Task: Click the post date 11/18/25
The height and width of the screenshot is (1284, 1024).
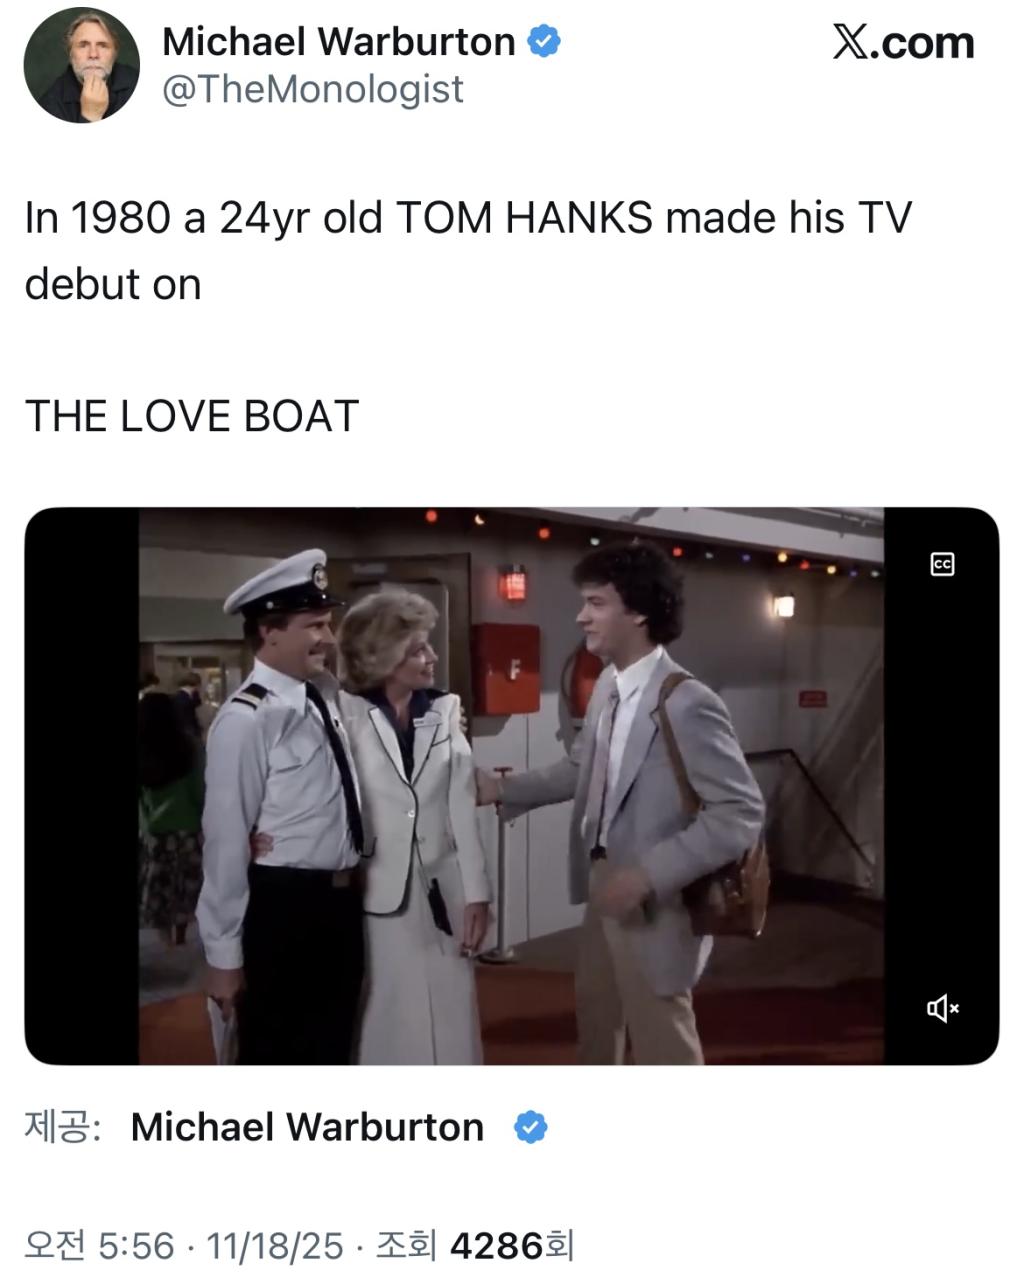Action: tap(274, 1246)
